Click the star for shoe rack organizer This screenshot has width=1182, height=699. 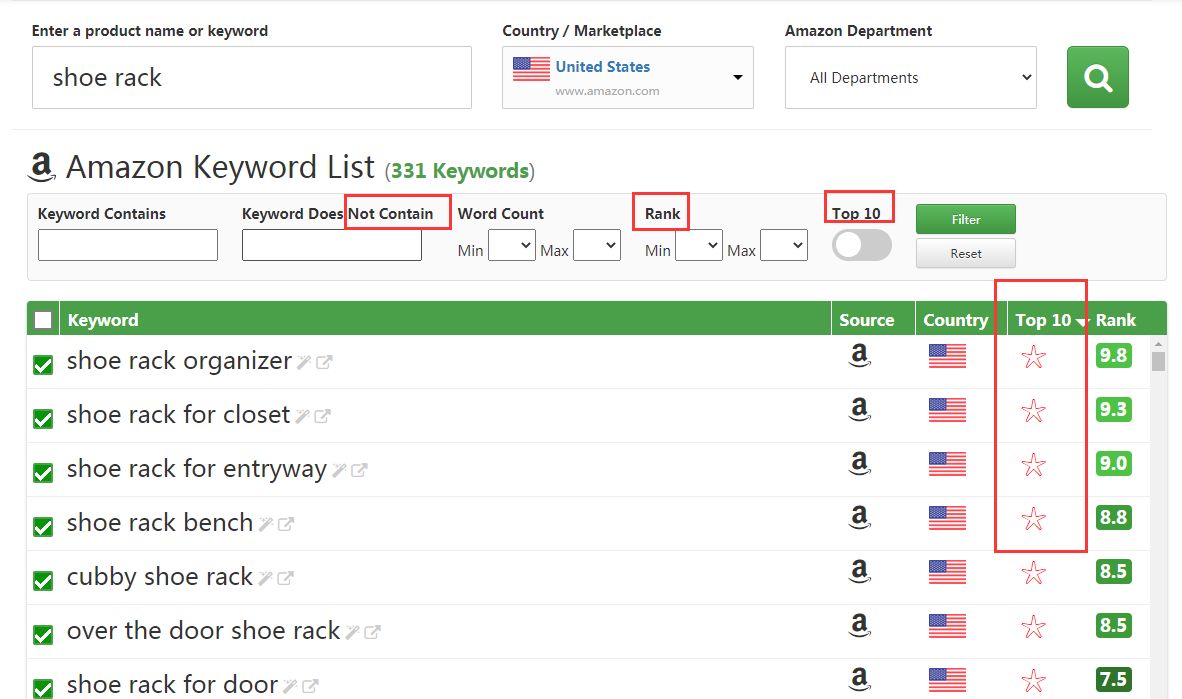pos(1033,357)
